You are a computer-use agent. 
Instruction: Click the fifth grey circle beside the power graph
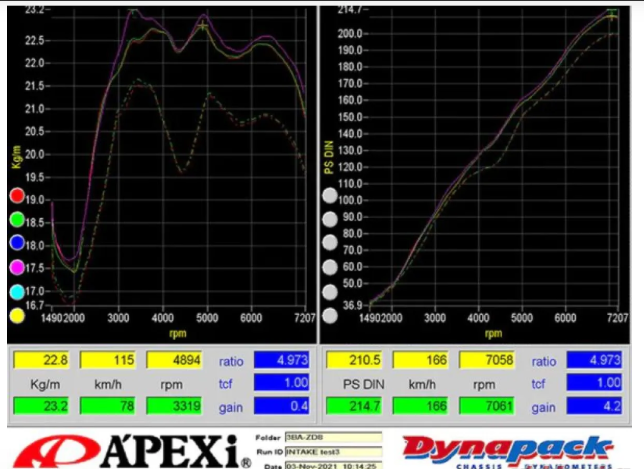pos(330,292)
